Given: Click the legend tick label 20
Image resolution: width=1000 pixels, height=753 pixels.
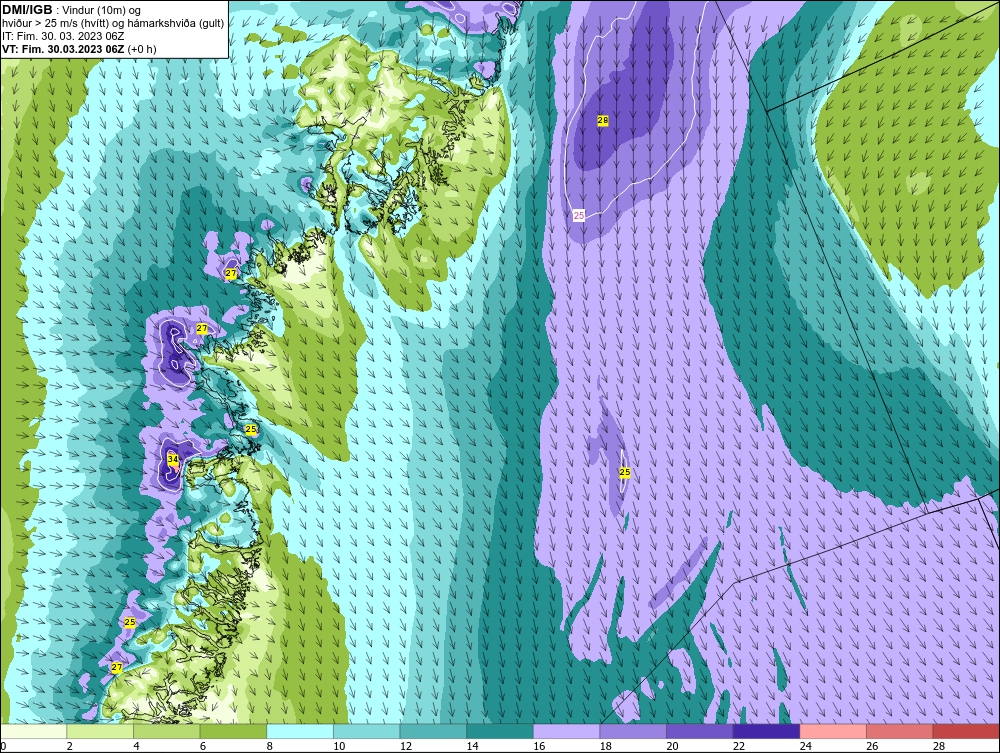Looking at the screenshot, I should pos(672,746).
